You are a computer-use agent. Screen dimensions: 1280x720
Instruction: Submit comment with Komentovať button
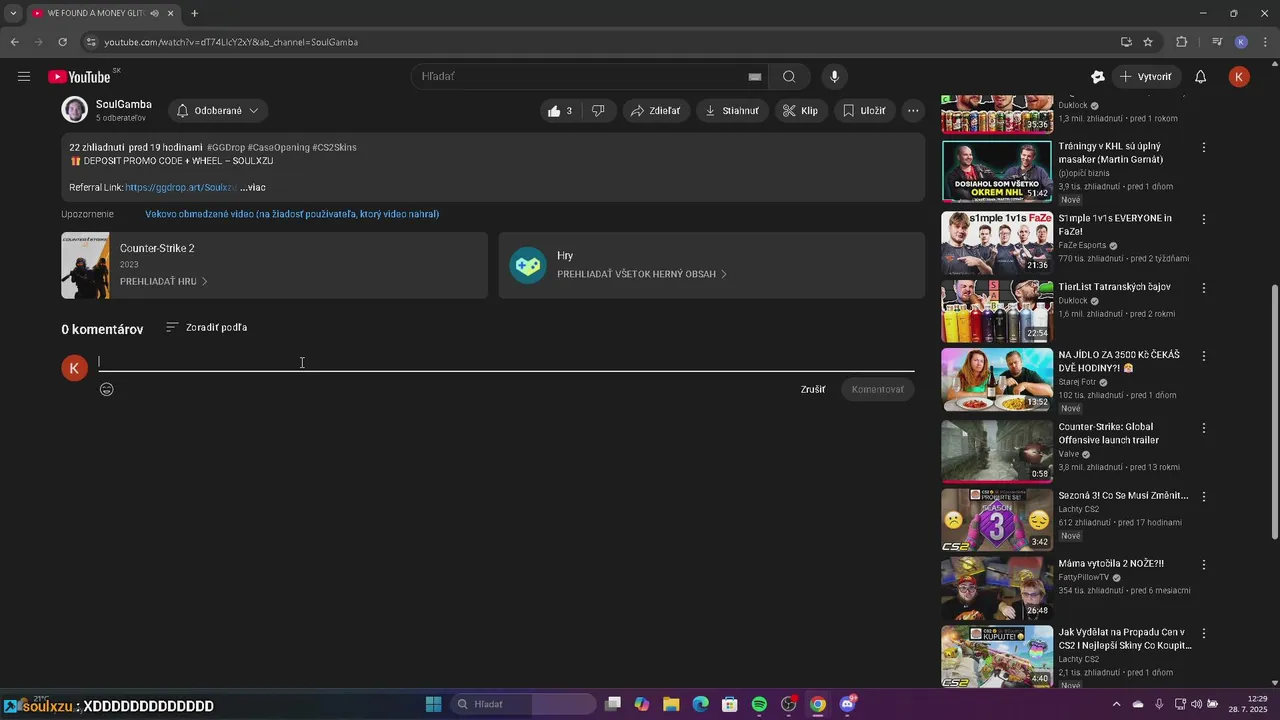coord(877,390)
